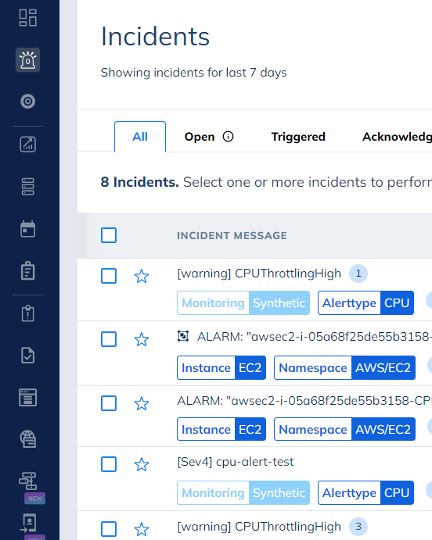This screenshot has width=432, height=540.
Task: Click the Incidents page heading
Action: pyautogui.click(x=155, y=37)
